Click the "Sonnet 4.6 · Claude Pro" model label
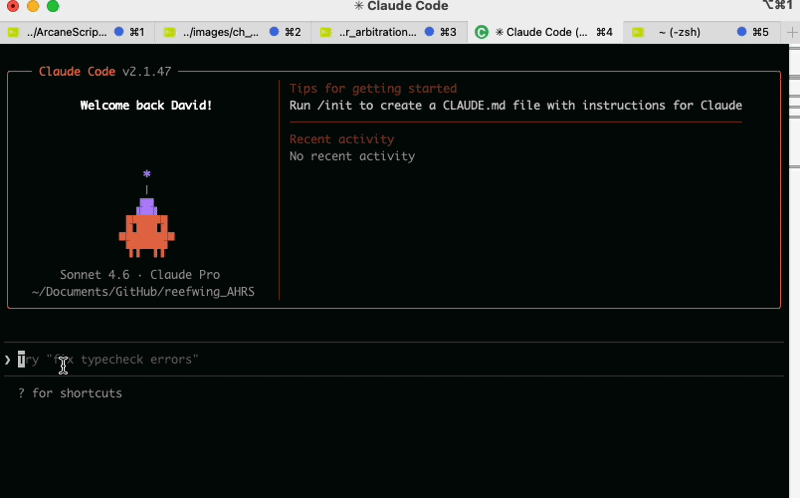The width and height of the screenshot is (800, 498). [x=139, y=275]
